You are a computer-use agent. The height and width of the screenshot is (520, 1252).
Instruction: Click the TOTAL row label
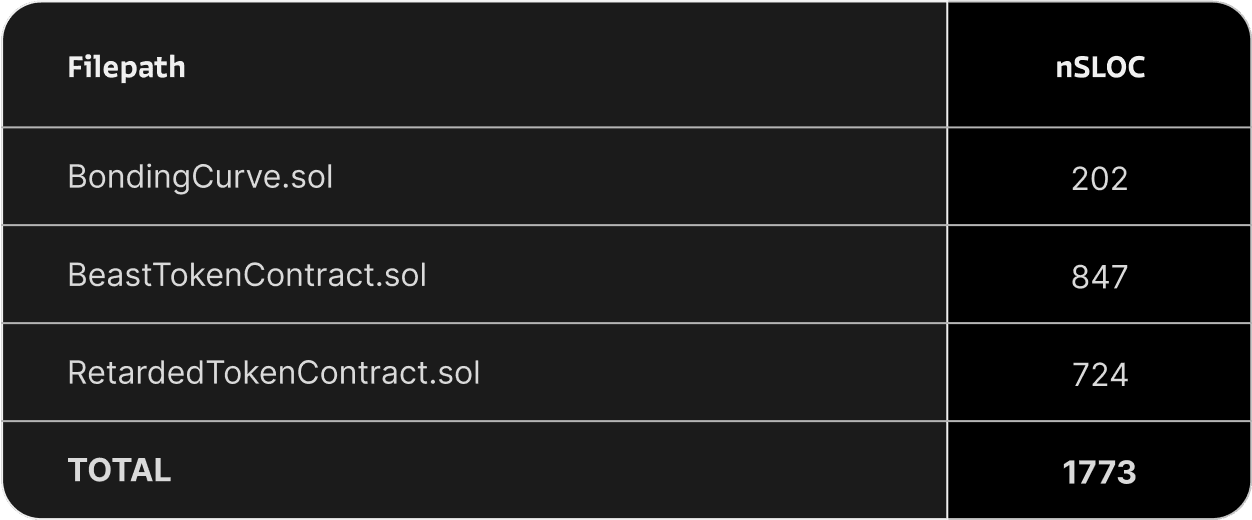(119, 470)
